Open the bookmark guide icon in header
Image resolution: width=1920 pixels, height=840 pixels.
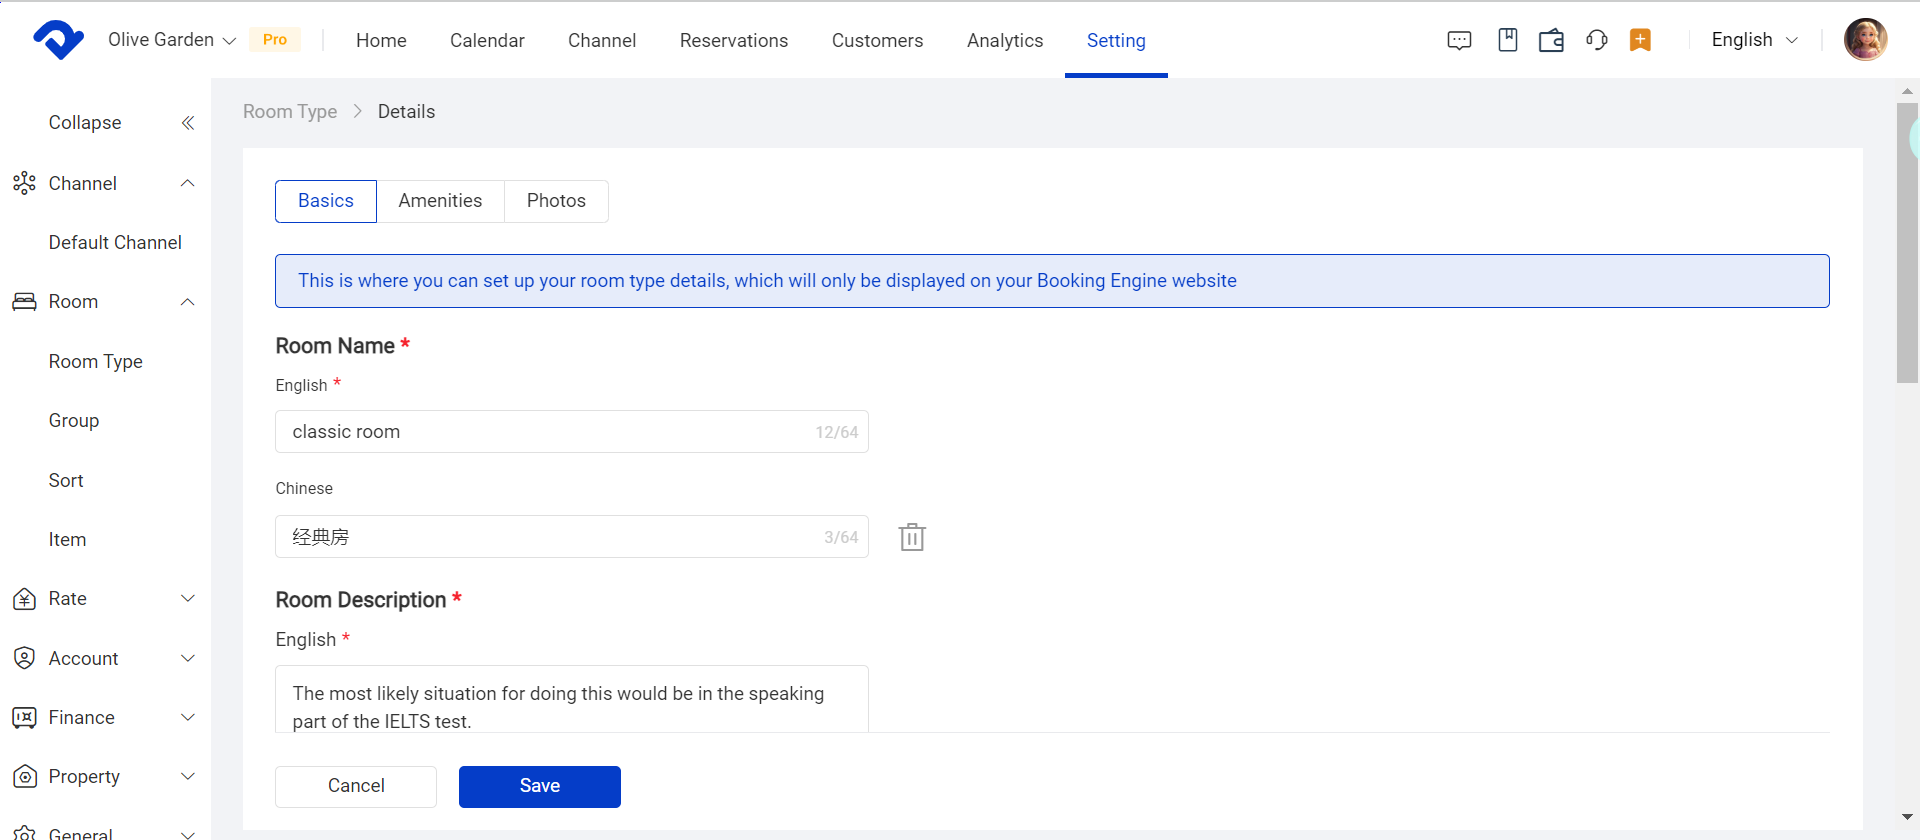click(1507, 40)
